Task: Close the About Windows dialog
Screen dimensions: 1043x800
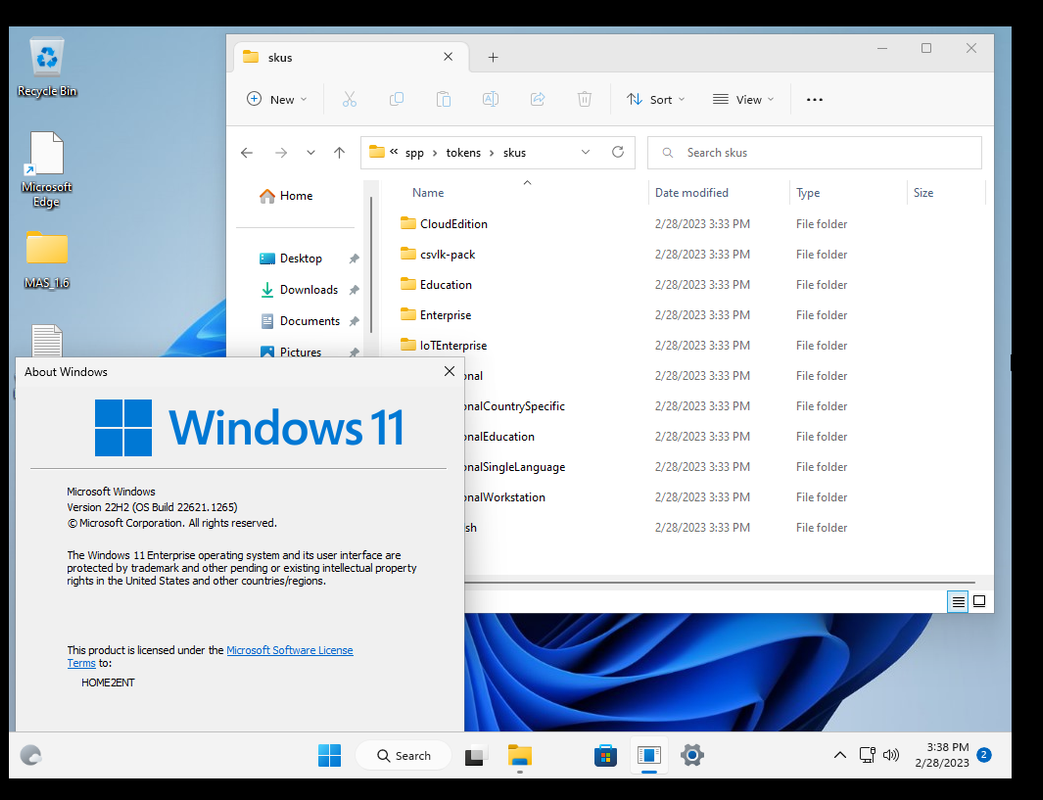Action: (x=450, y=371)
